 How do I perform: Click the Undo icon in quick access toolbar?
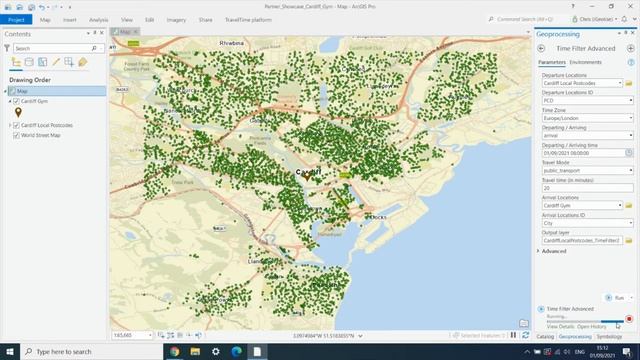(42, 7)
